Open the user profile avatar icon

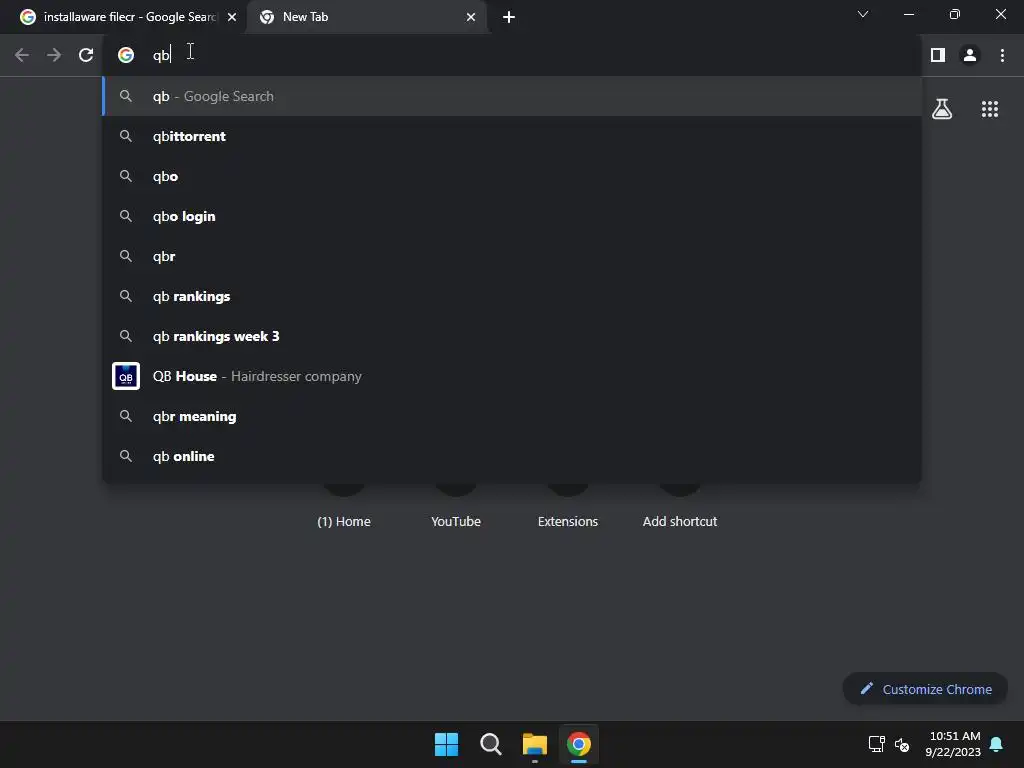pyautogui.click(x=970, y=55)
